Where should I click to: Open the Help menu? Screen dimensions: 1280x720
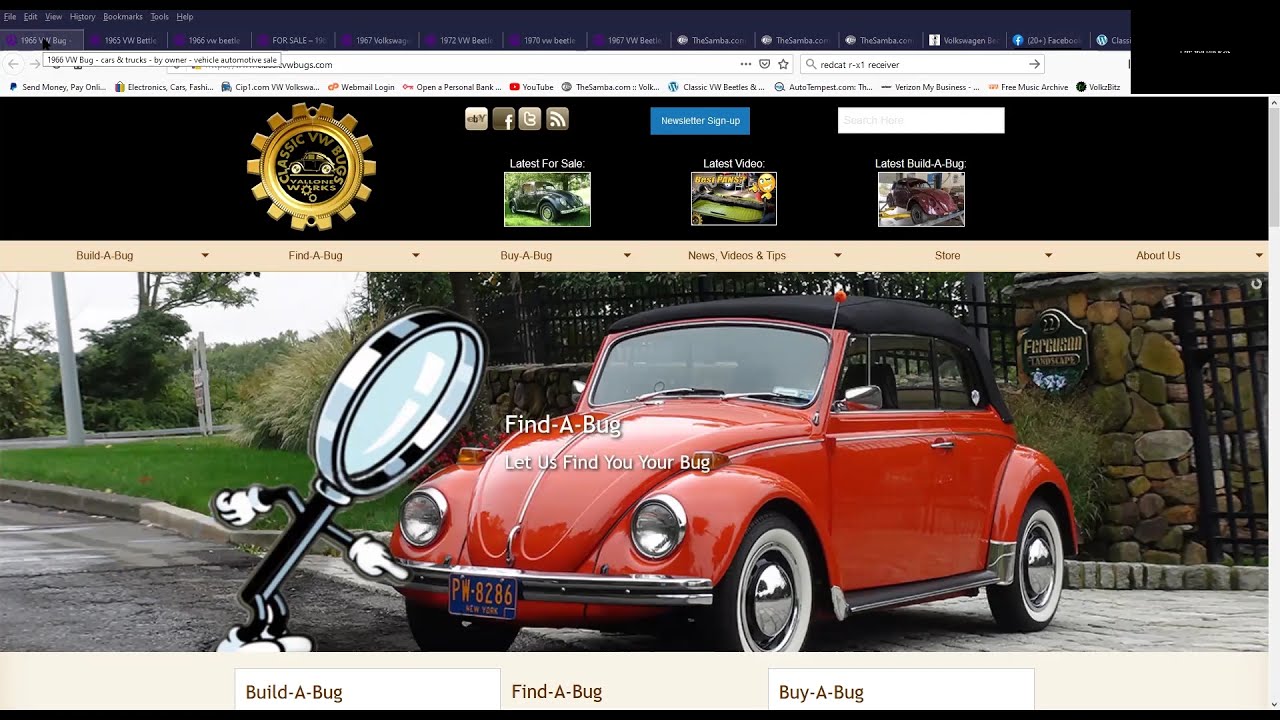pos(185,17)
